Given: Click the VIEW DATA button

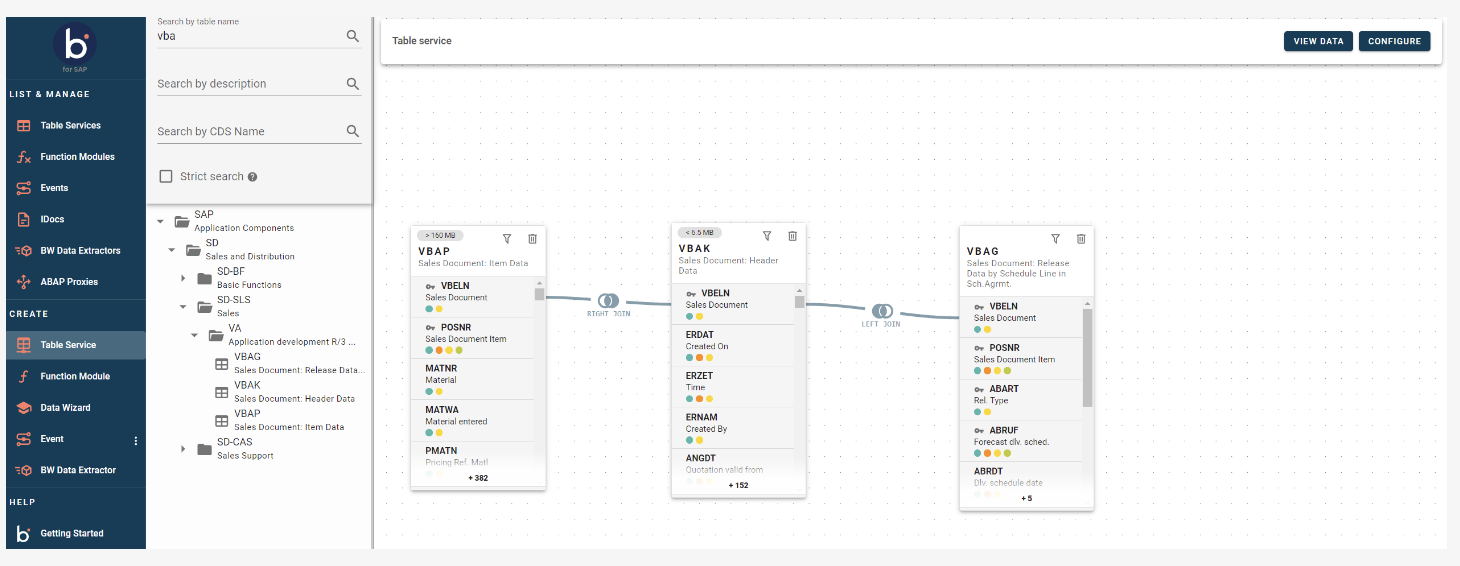Looking at the screenshot, I should click(x=1318, y=41).
